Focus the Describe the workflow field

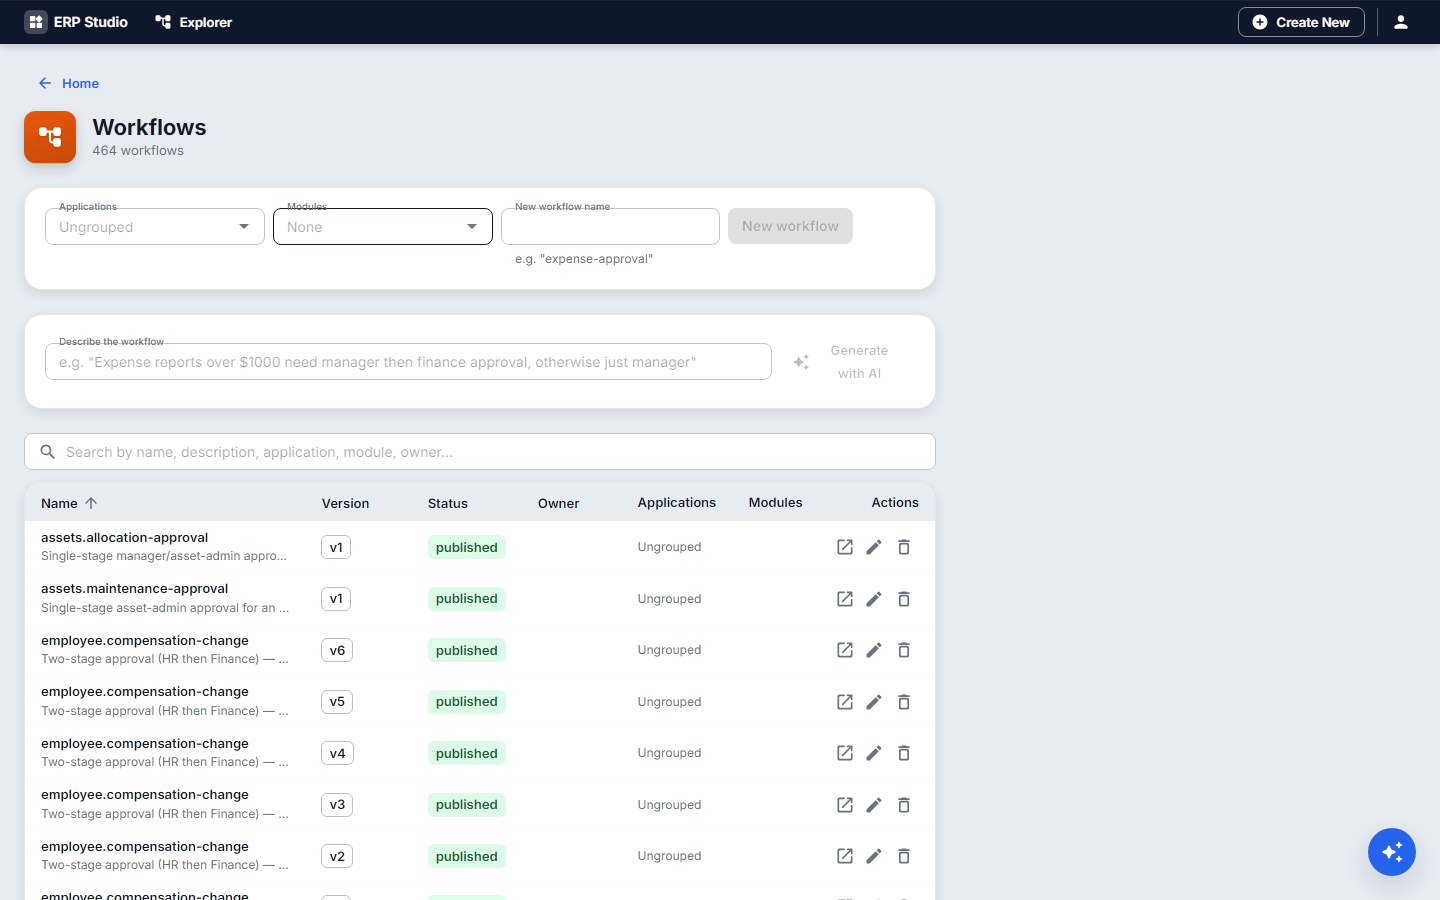pyautogui.click(x=408, y=362)
